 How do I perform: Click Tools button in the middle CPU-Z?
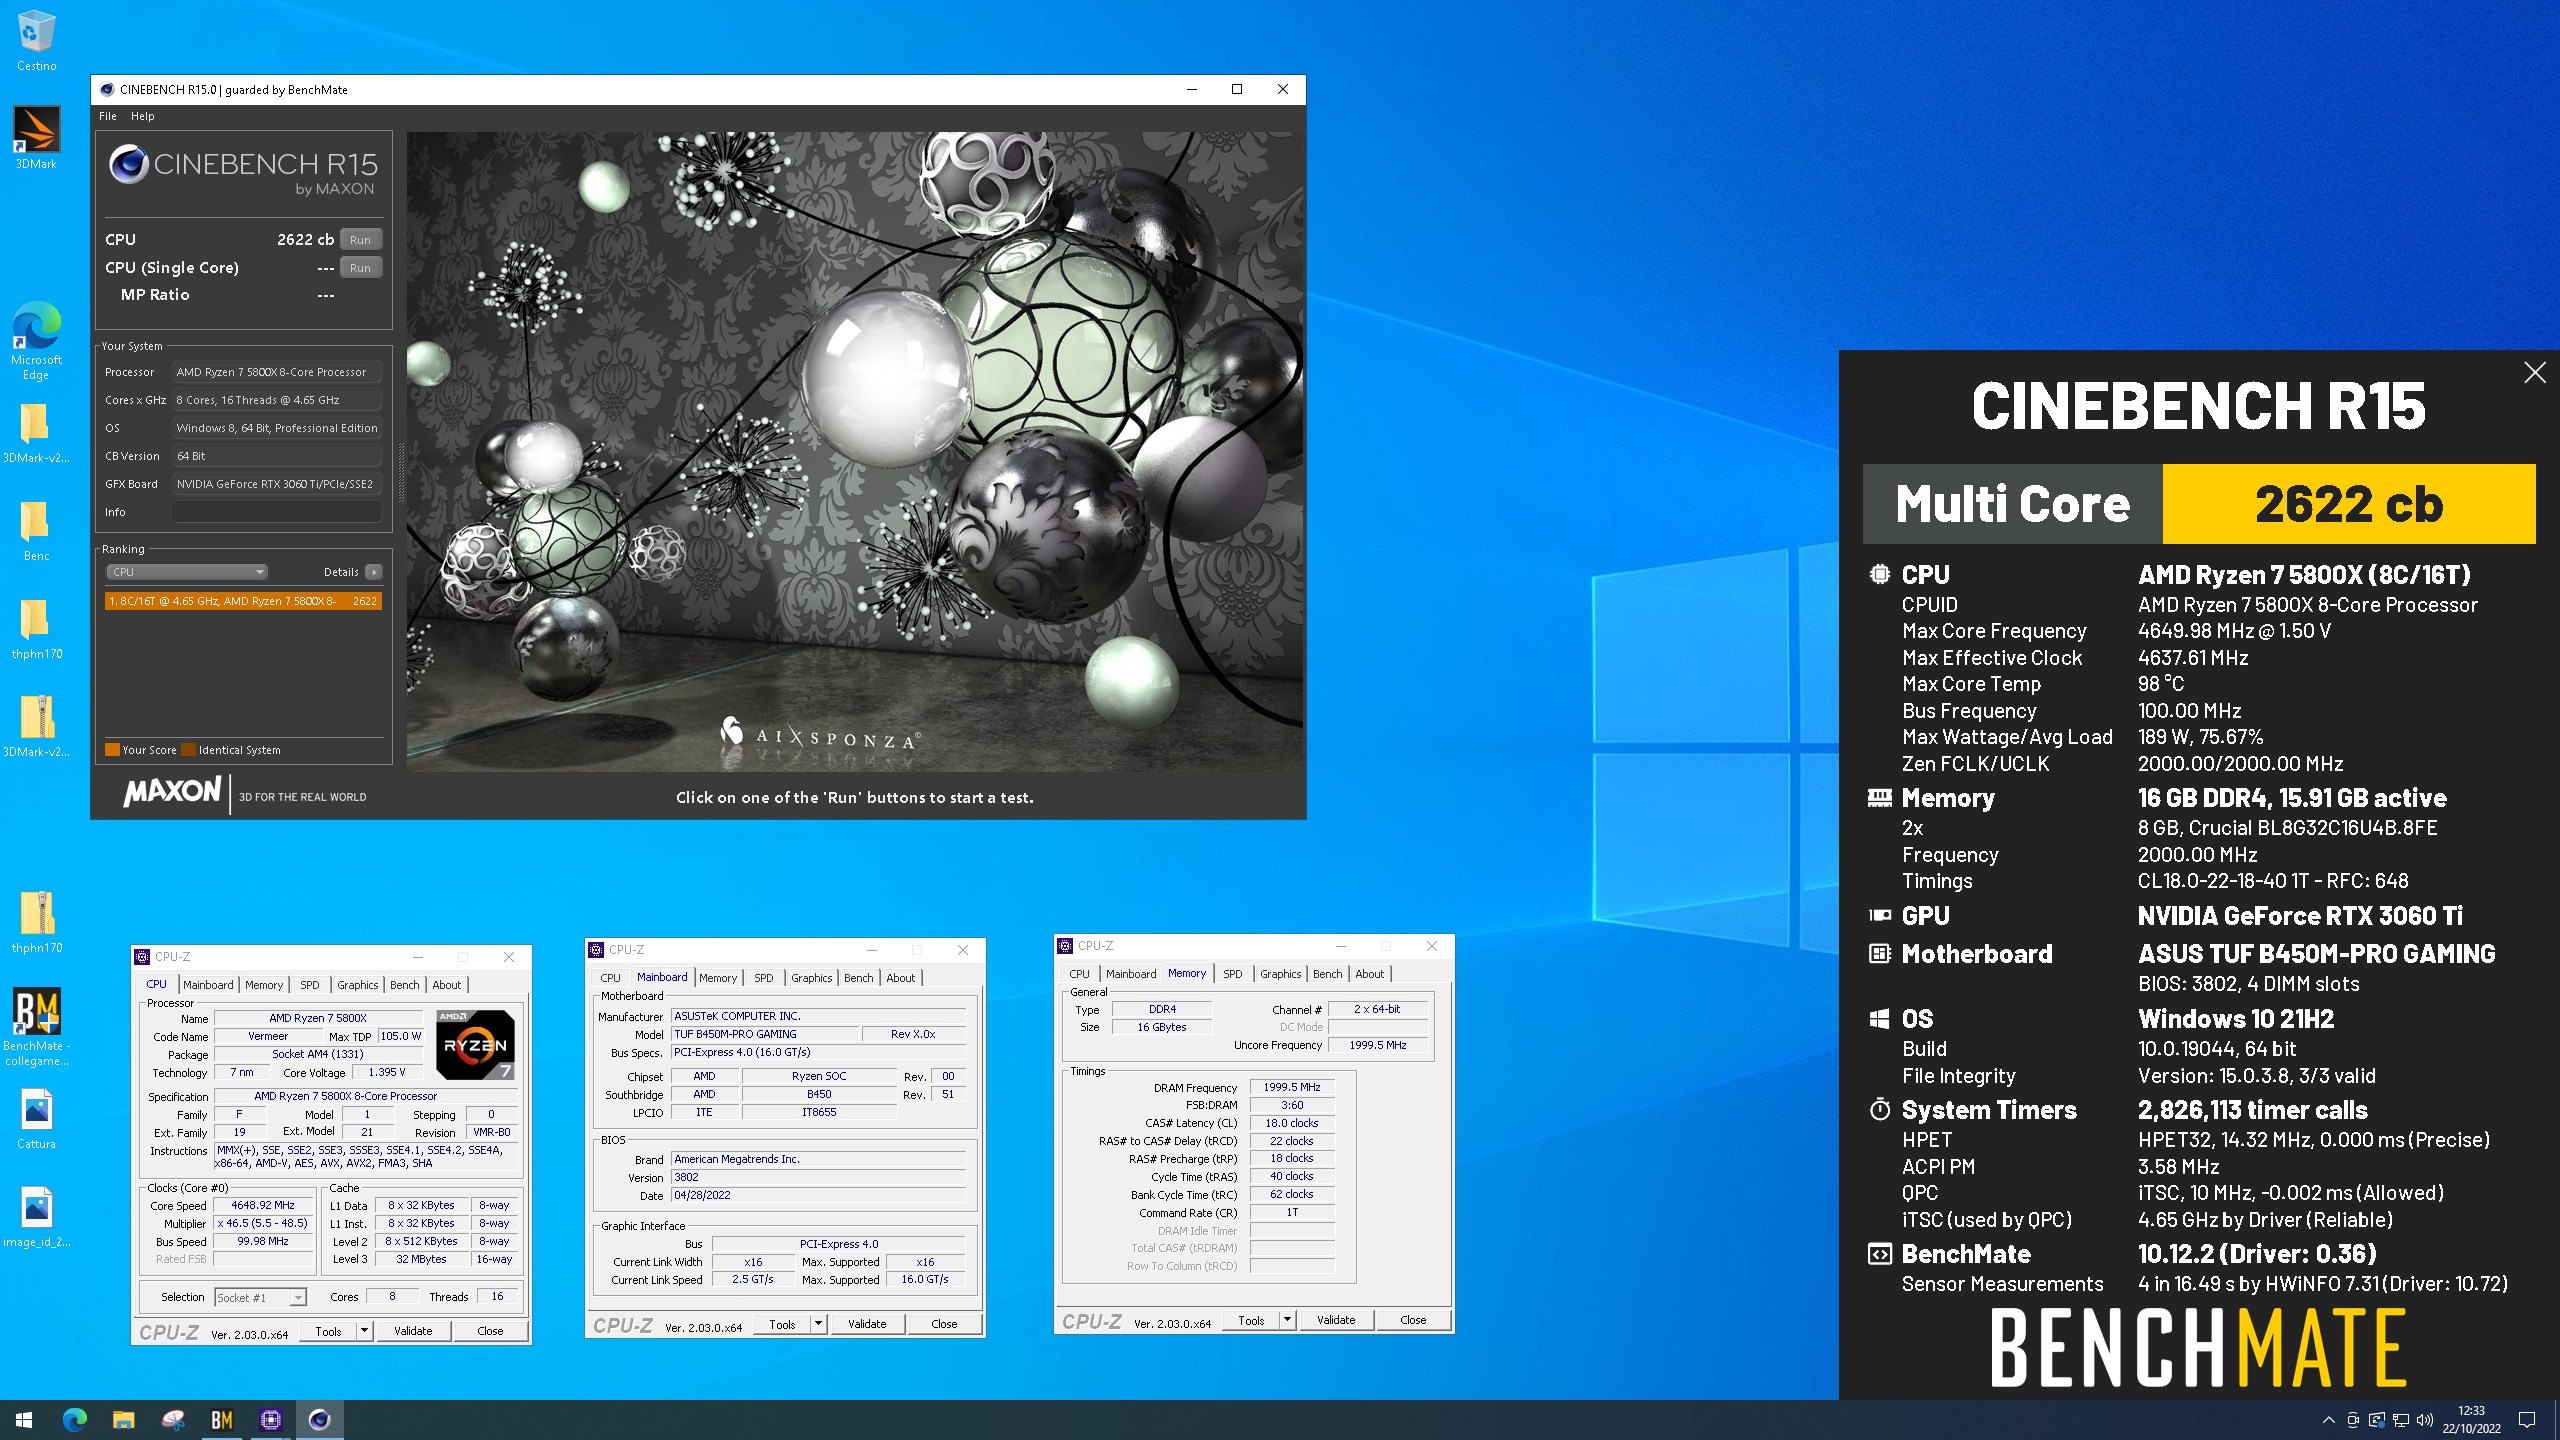click(x=782, y=1324)
